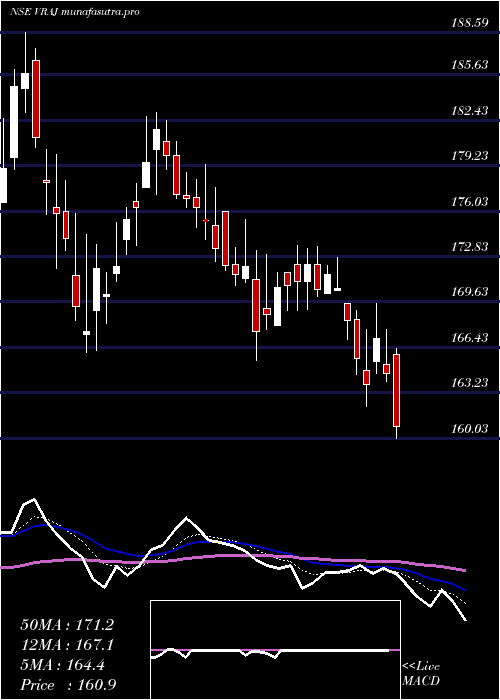500x700 pixels.
Task: Click the 163.23 price axis label
Action: (469, 383)
